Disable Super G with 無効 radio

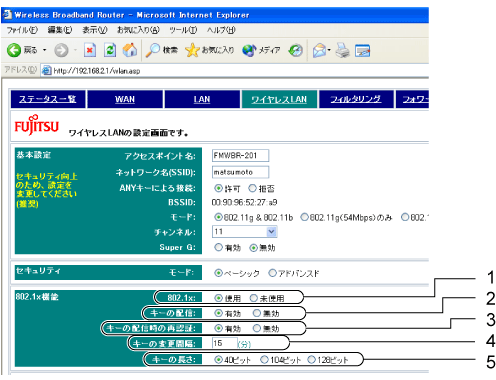(253, 247)
